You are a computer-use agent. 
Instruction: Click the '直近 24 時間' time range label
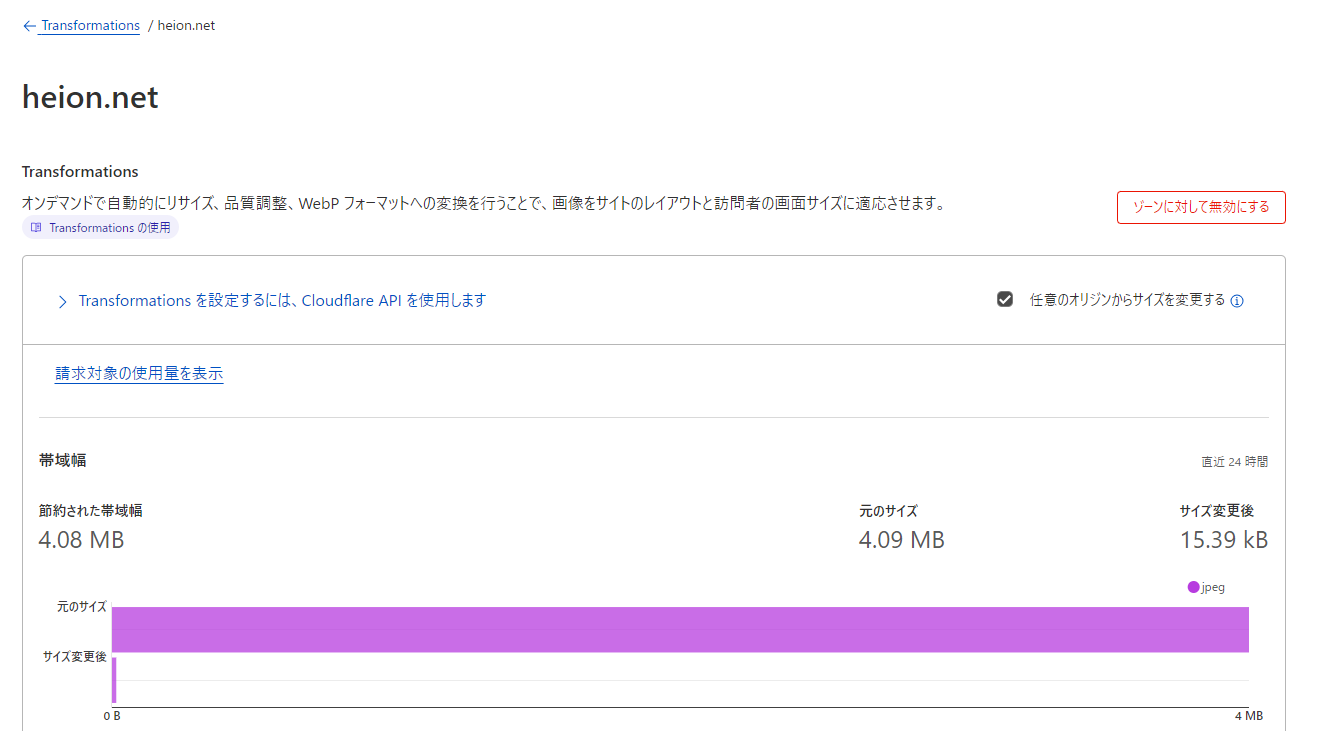1234,462
